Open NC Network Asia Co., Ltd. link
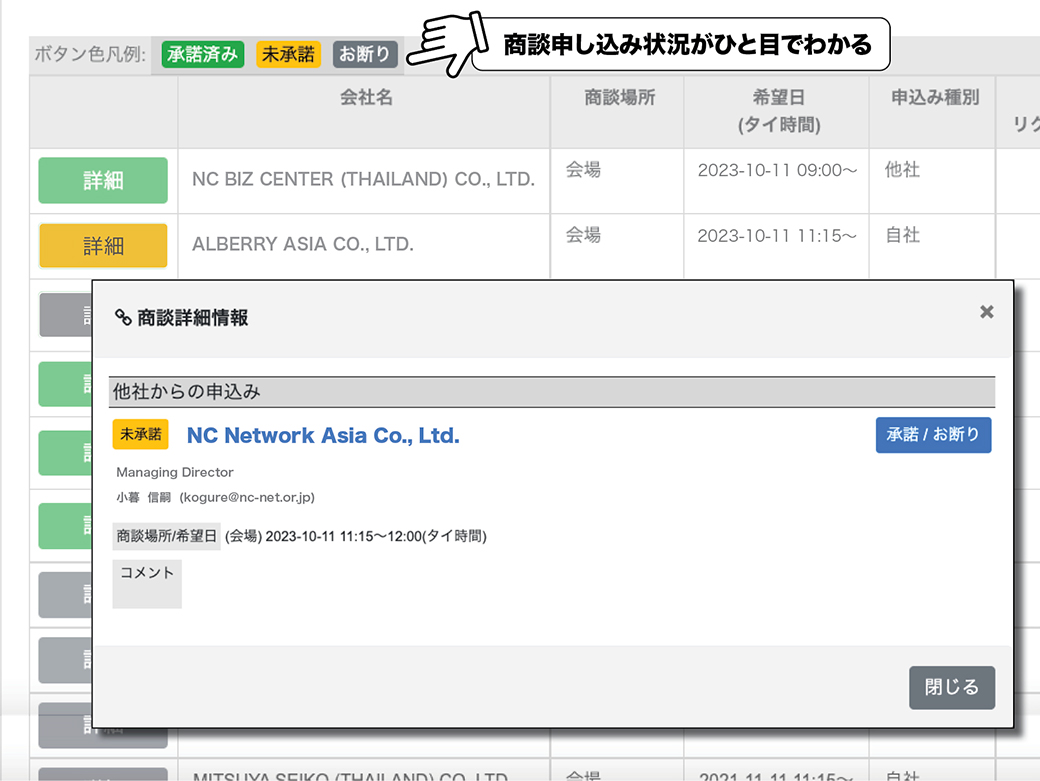Viewport: 1040px width, 781px height. click(323, 436)
